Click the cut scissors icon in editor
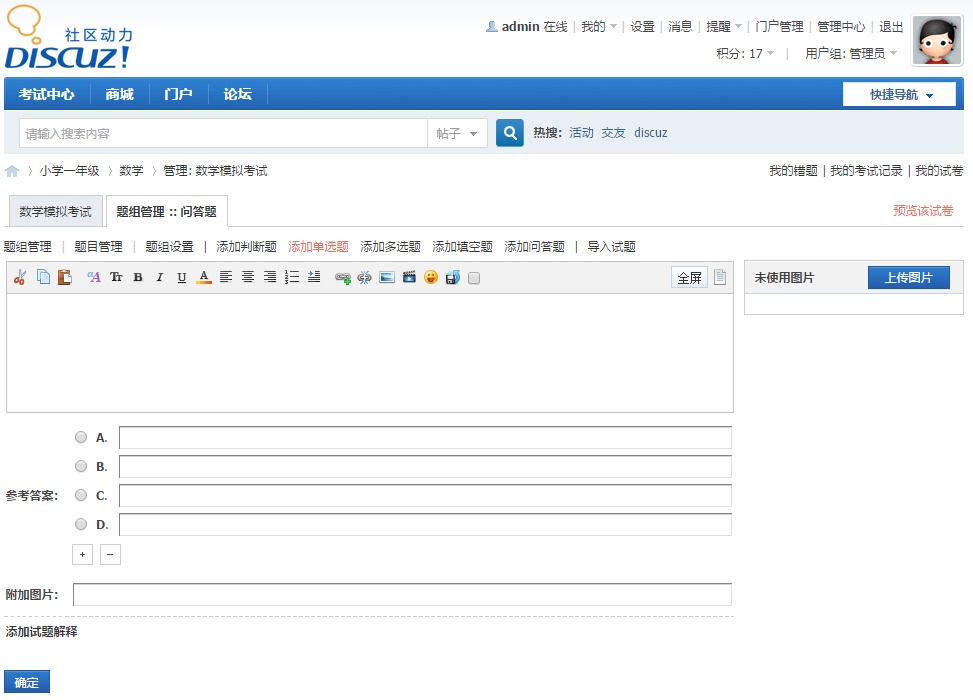 pos(19,278)
